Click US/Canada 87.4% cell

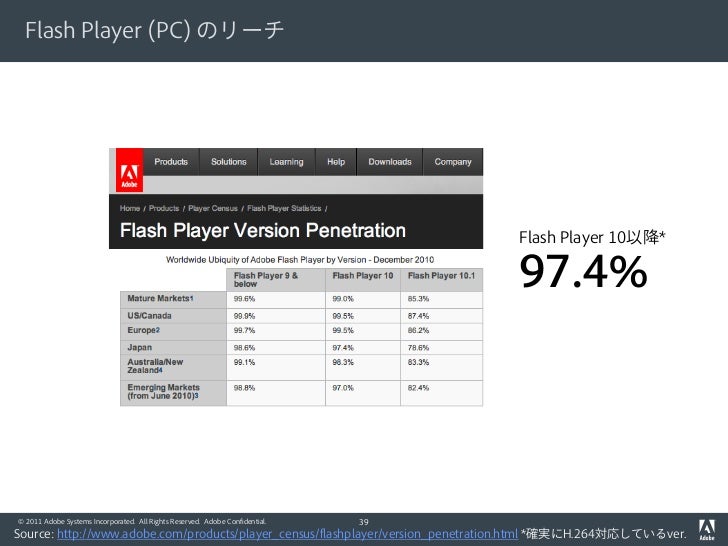[x=442, y=316]
